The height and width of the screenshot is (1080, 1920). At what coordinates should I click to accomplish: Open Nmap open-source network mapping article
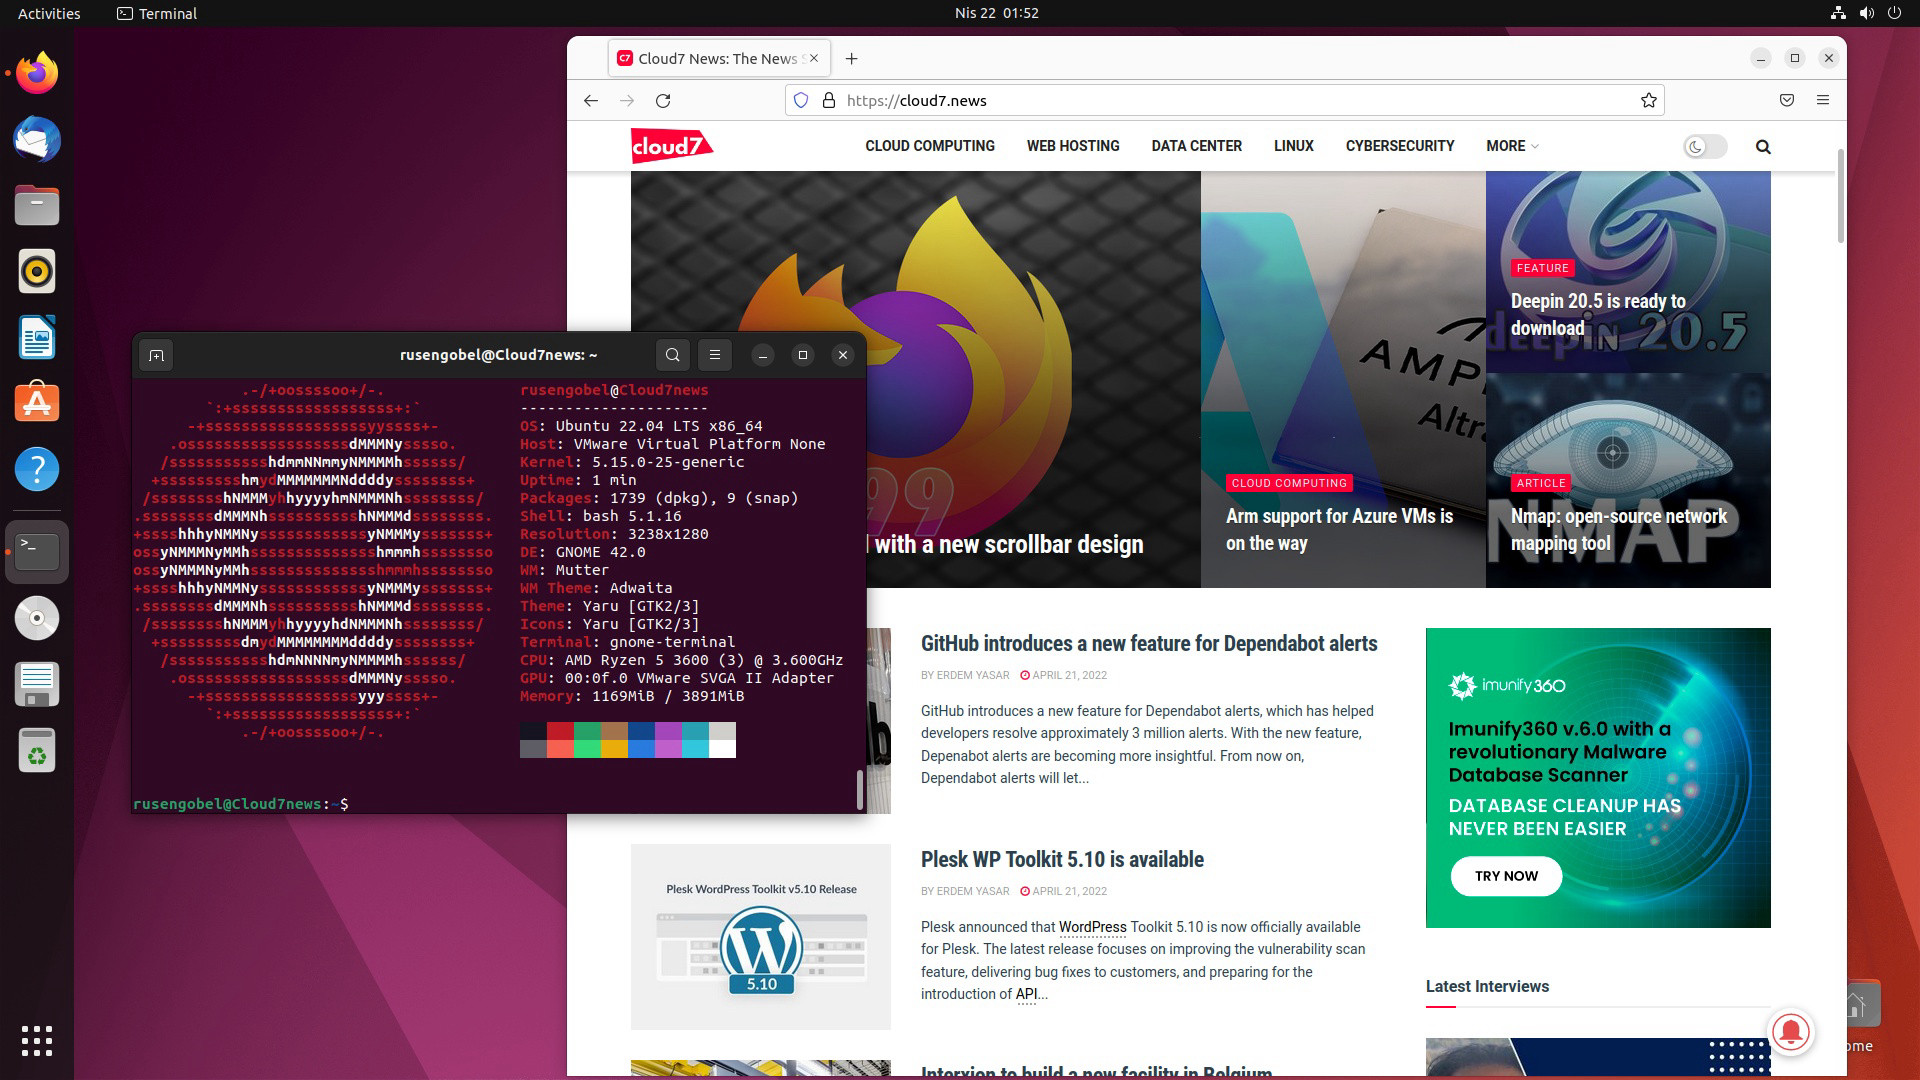[x=1618, y=529]
